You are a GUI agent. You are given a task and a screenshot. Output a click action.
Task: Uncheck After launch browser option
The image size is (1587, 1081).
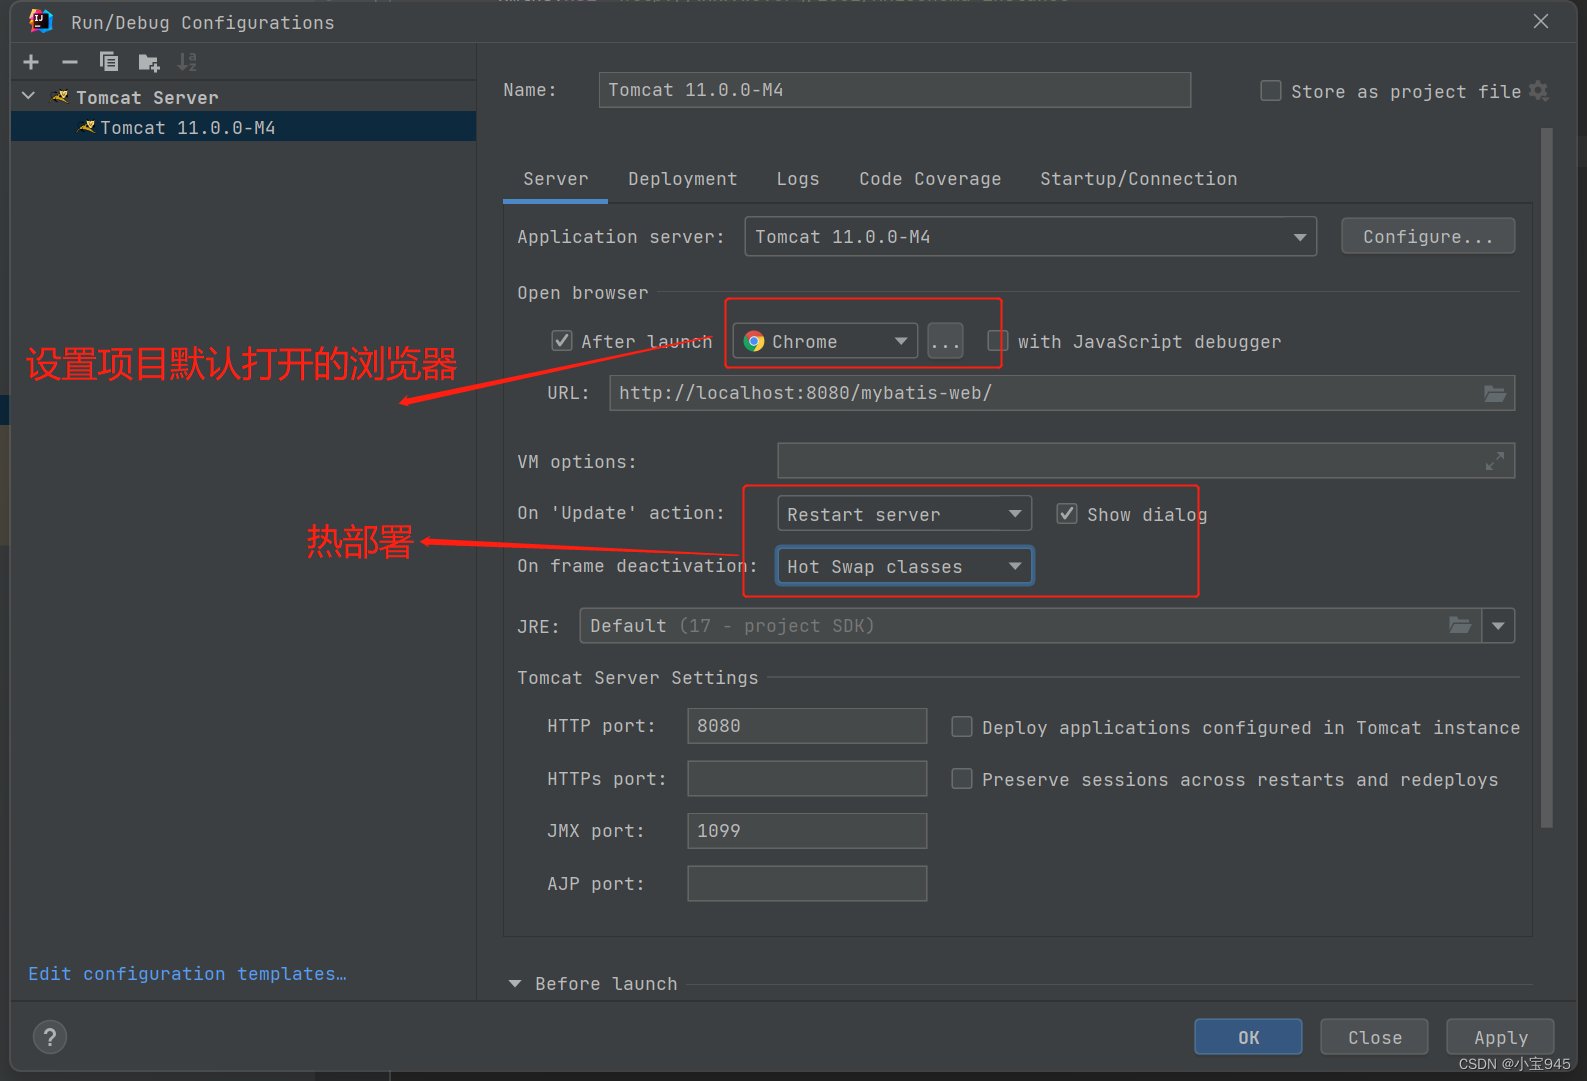562,341
